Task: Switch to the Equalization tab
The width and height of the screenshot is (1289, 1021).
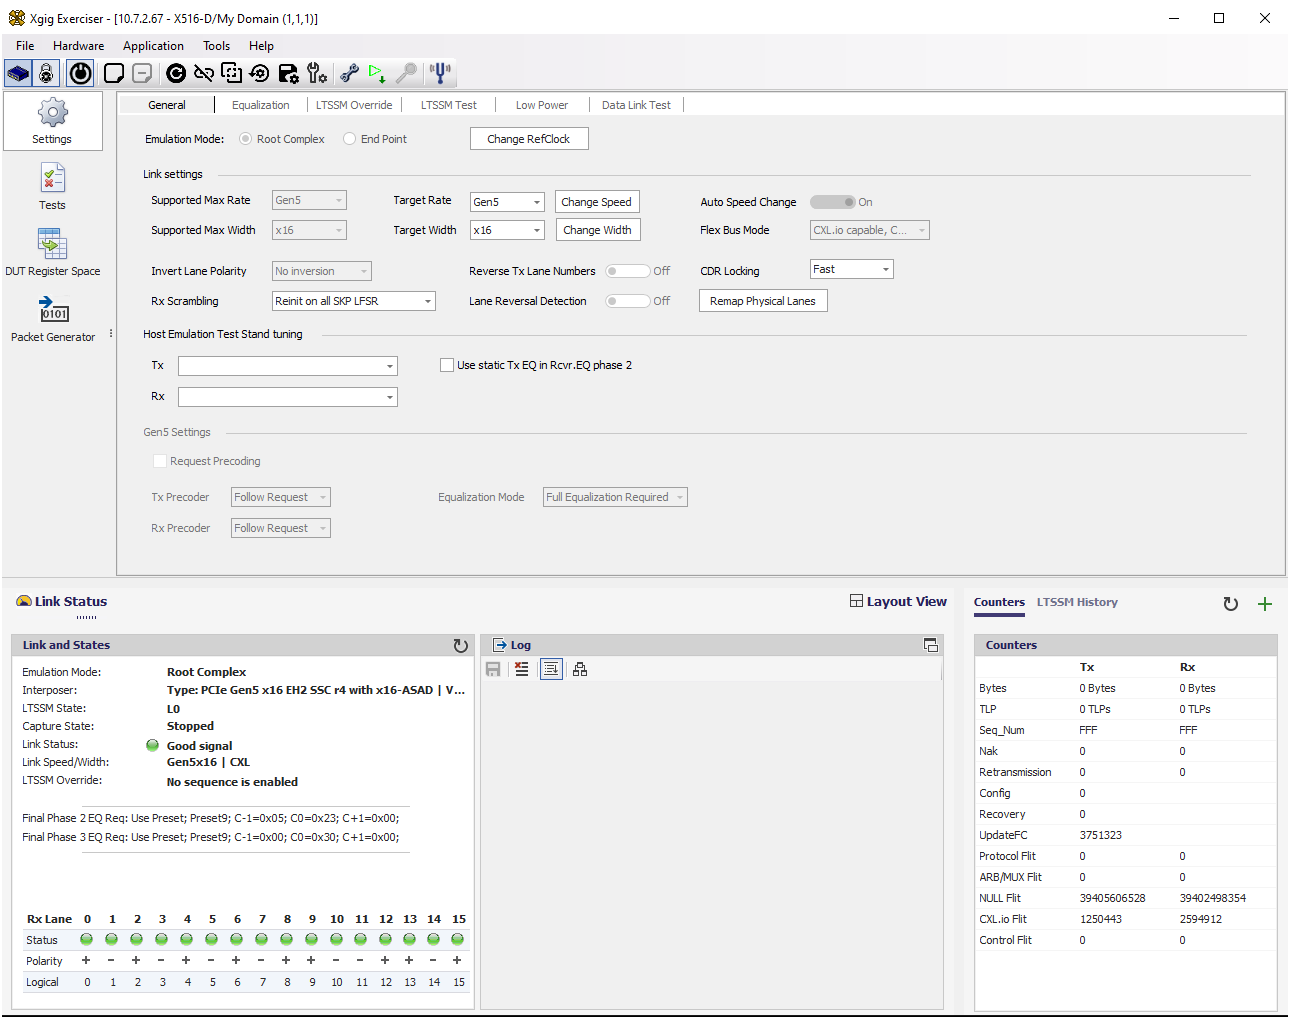Action: (260, 105)
